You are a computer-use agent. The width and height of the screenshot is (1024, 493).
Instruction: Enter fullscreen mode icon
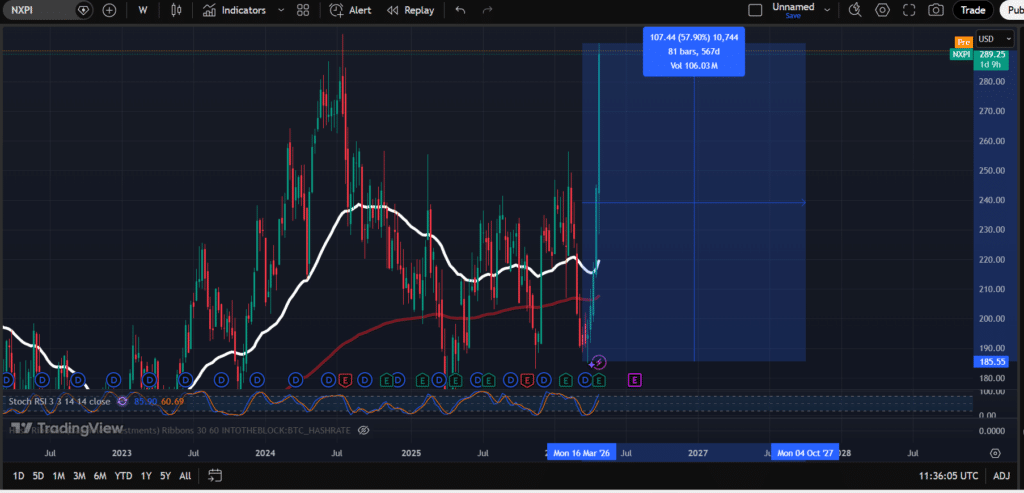909,10
